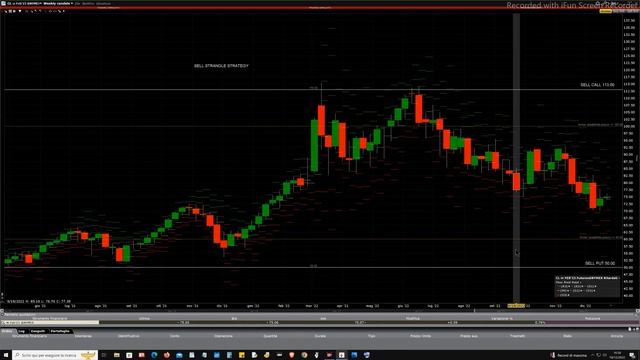Launch Firefox from the taskbar

tap(167, 355)
